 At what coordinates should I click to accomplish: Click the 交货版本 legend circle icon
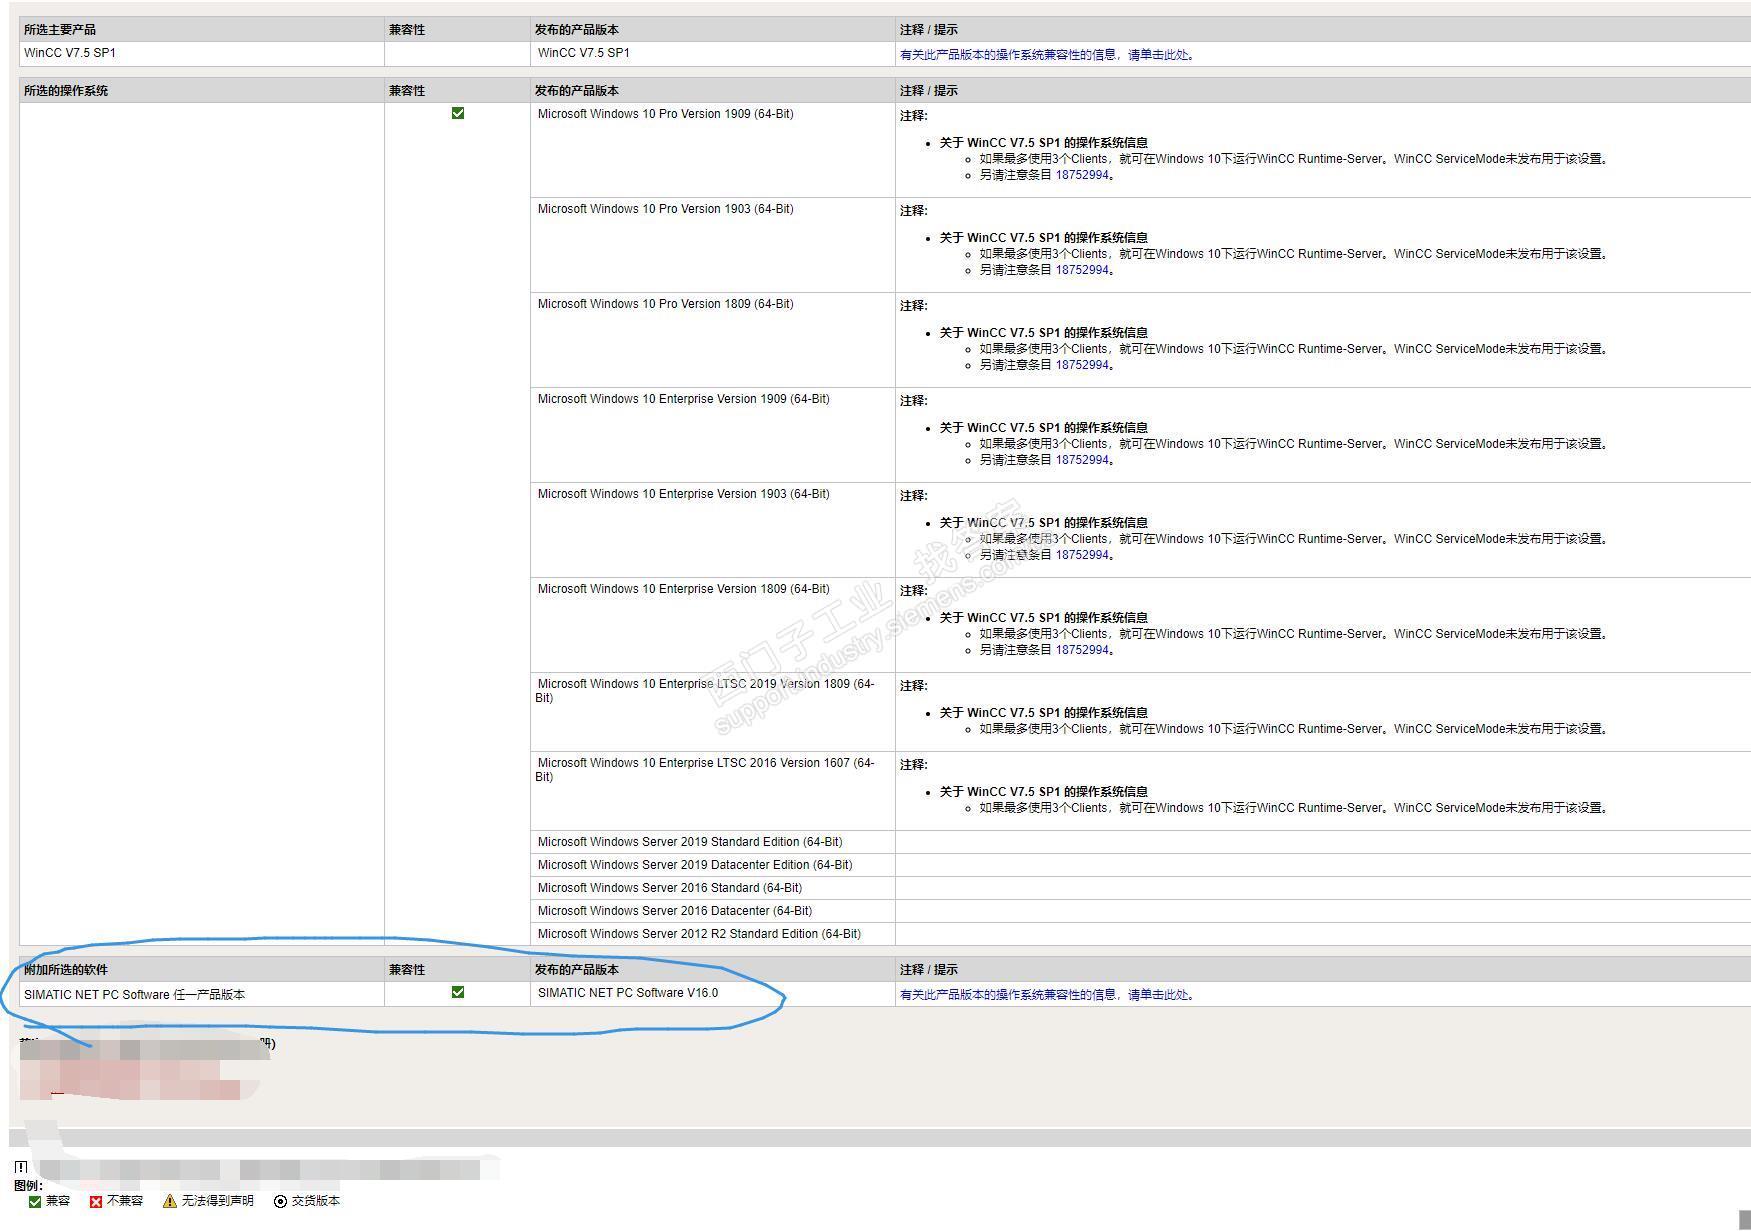280,1201
